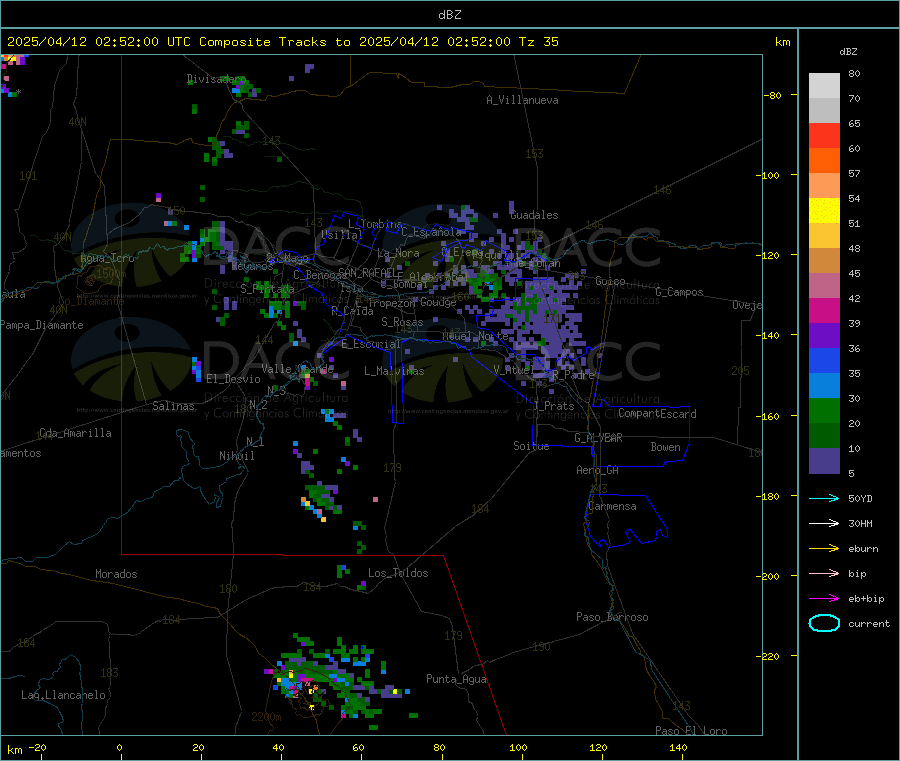Click the Cda_Amarilla map label
900x761 pixels.
(75, 433)
